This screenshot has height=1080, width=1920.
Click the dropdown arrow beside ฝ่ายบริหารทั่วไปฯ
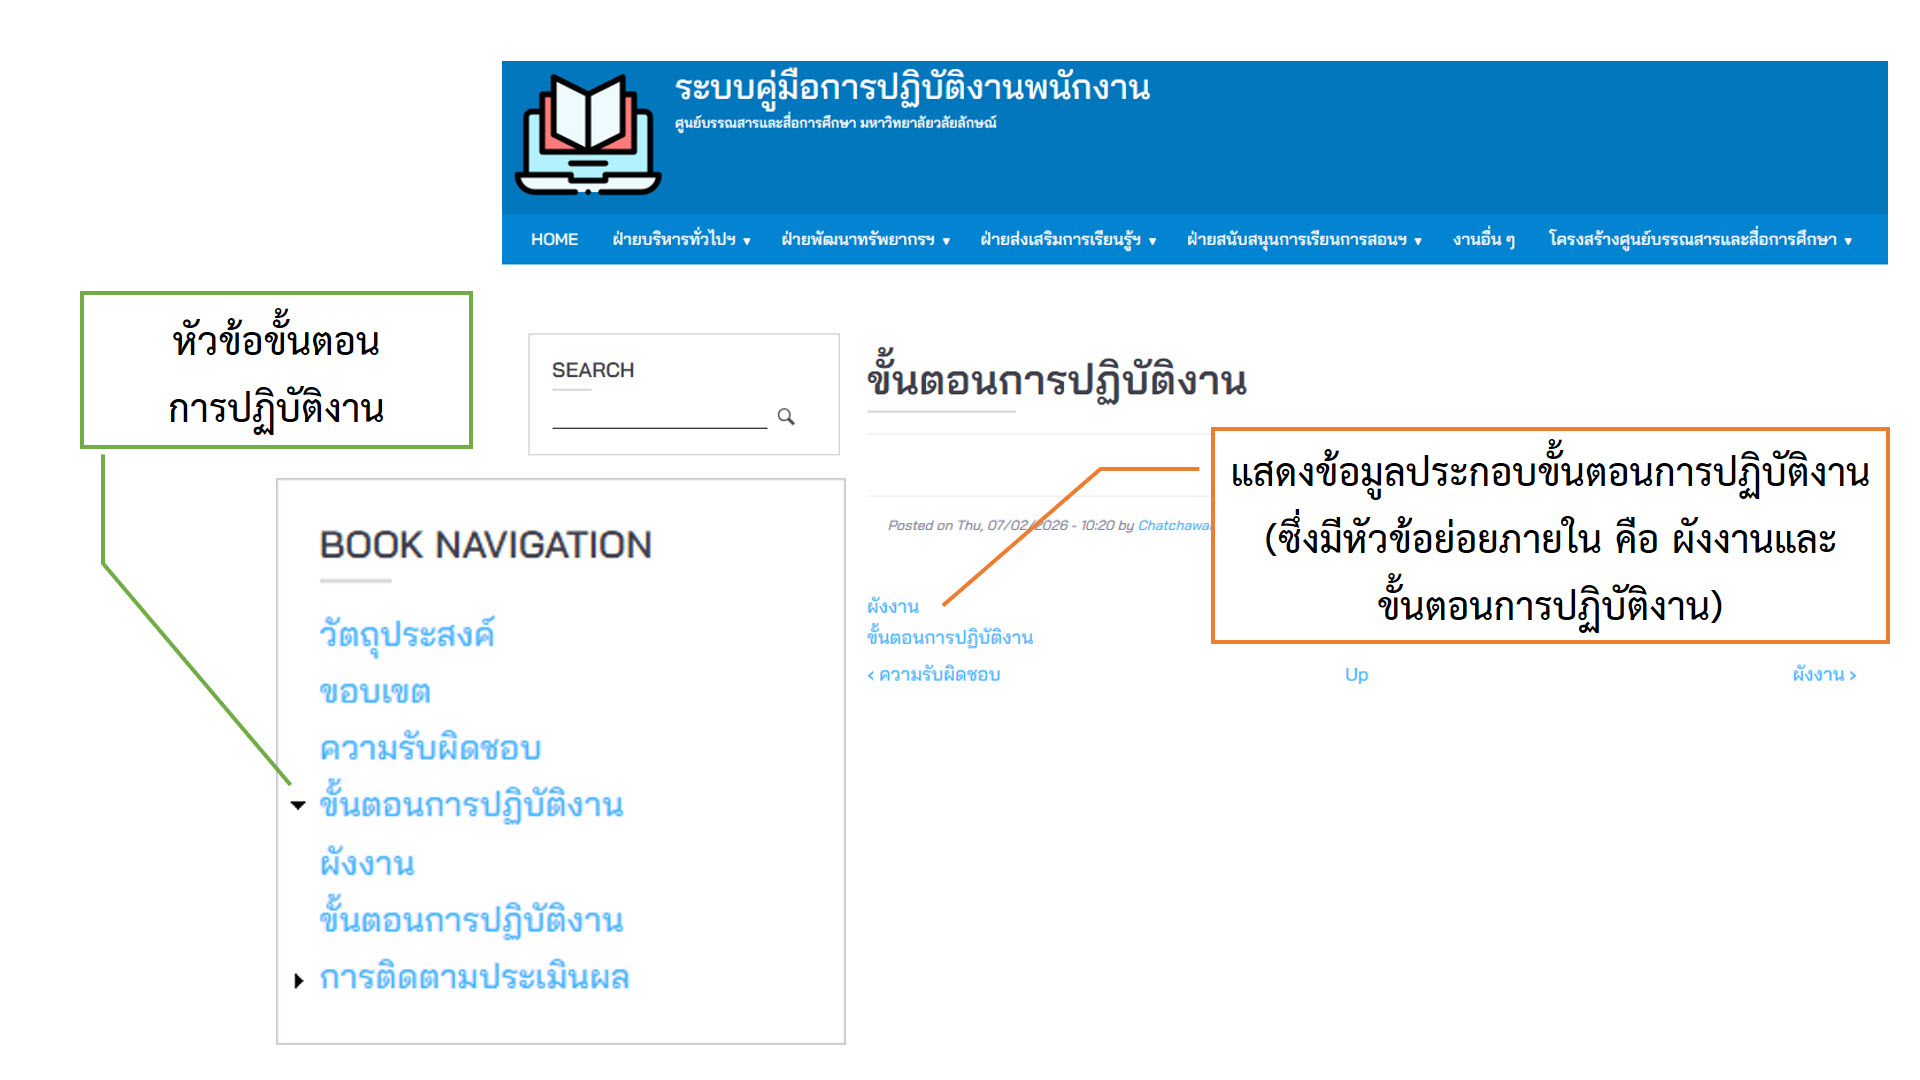[746, 241]
